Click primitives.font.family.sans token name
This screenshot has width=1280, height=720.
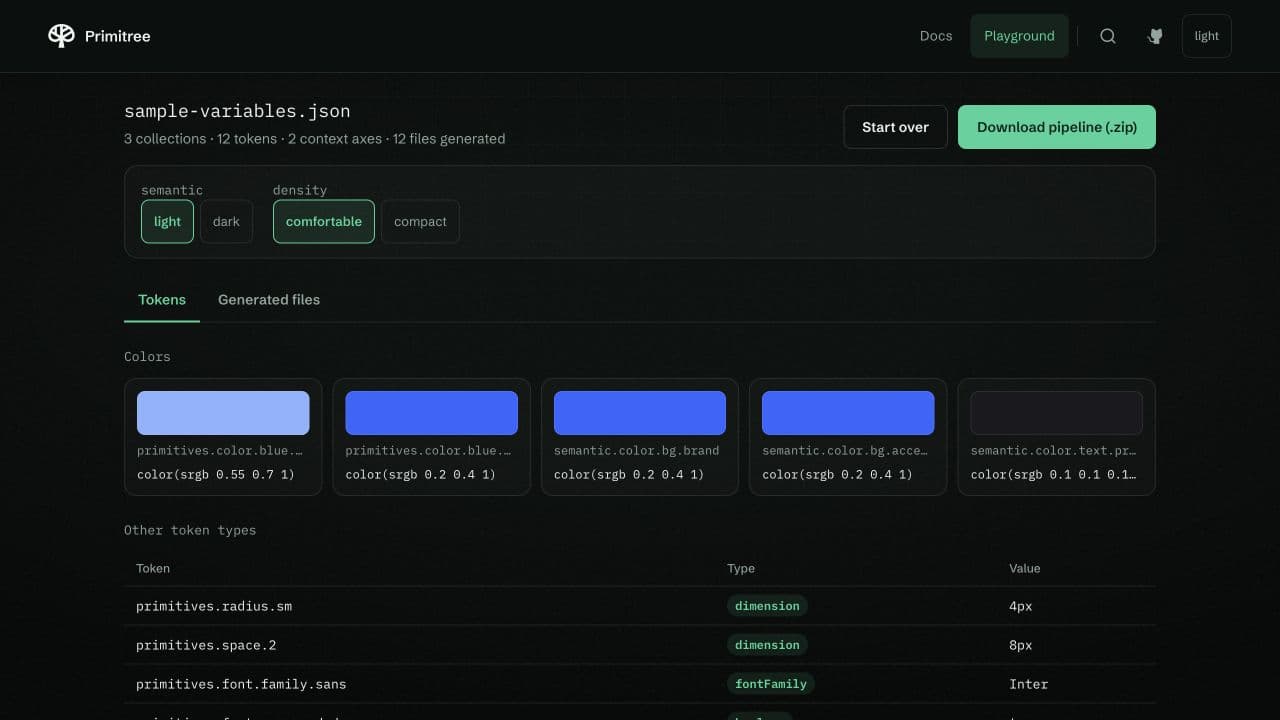[x=241, y=684]
